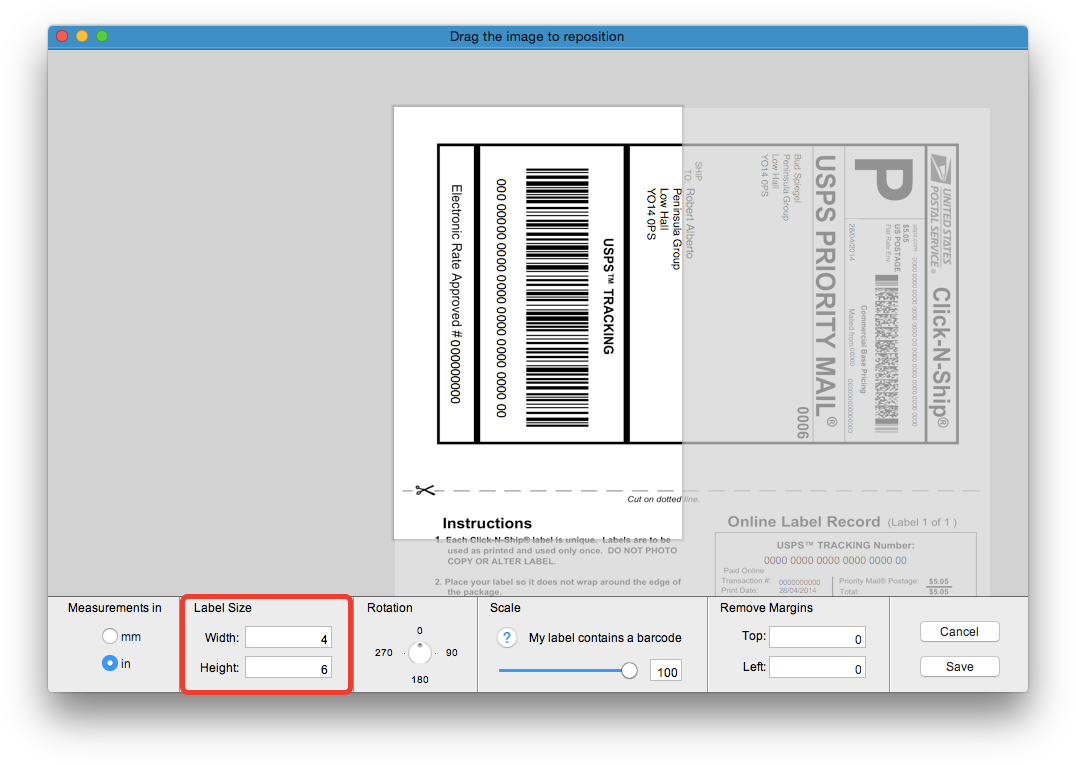Click the label Height input field
Viewport: 1076px width, 765px height.
pyautogui.click(x=288, y=668)
